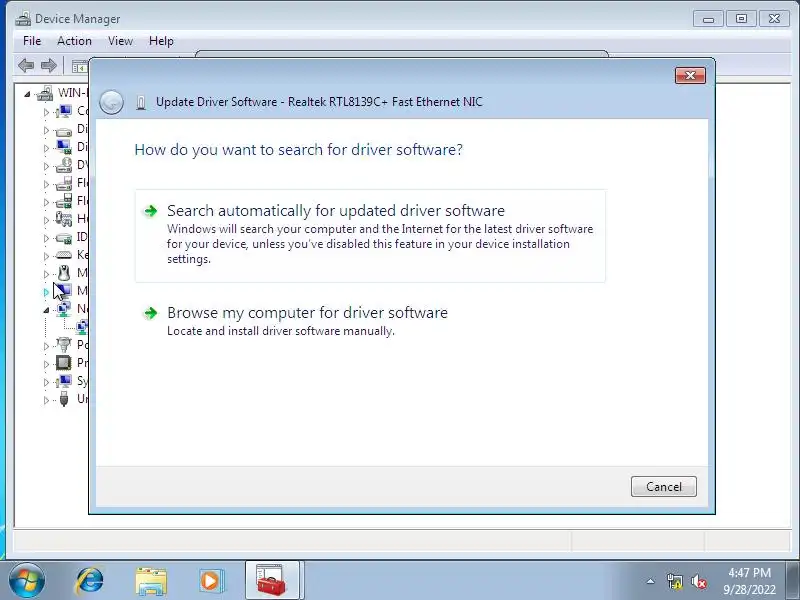Expand the Keyboards category arrow

pyautogui.click(x=46, y=256)
